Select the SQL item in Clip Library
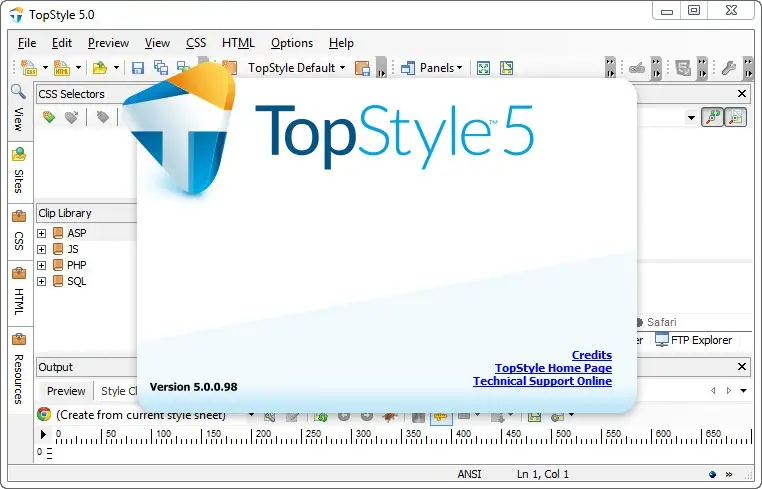The image size is (762, 489). click(77, 281)
